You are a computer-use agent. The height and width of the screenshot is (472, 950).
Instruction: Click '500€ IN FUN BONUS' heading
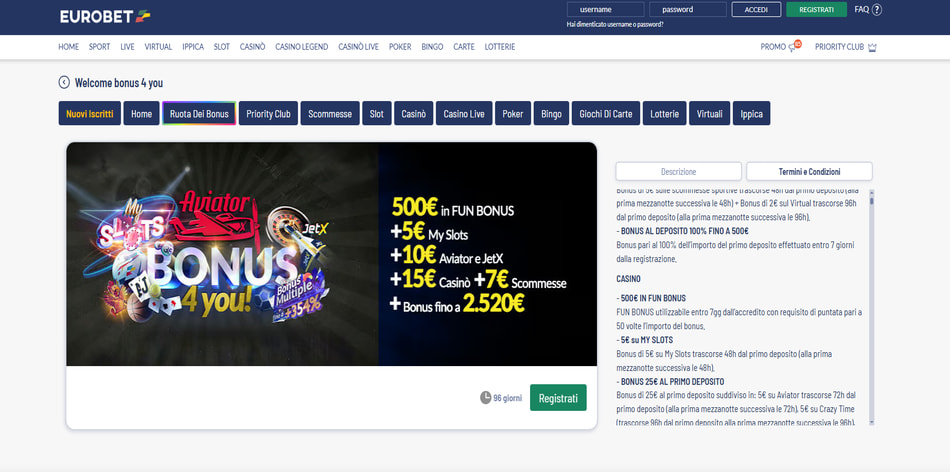tap(651, 298)
